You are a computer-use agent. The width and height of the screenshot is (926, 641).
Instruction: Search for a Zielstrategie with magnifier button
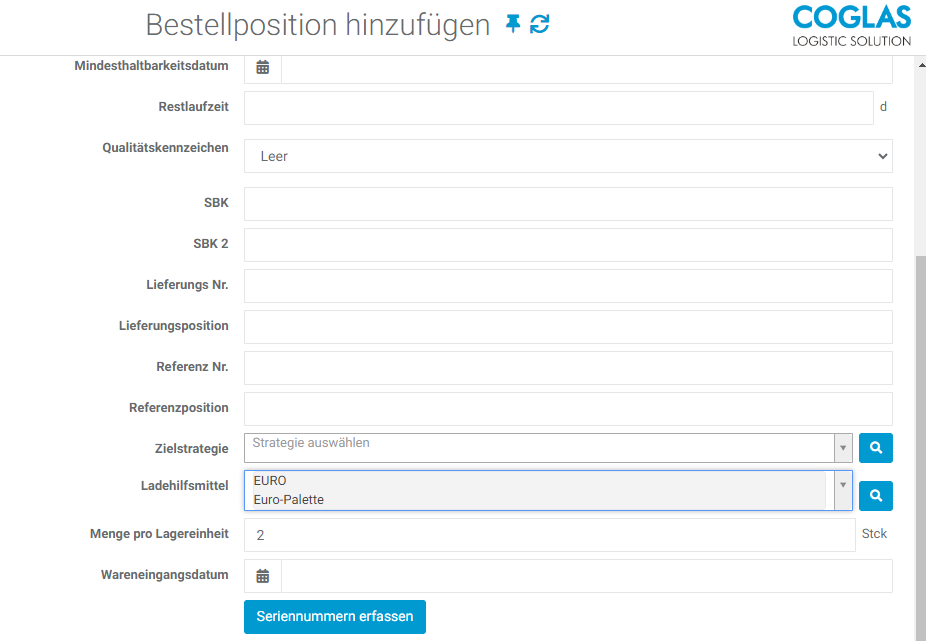pos(875,448)
